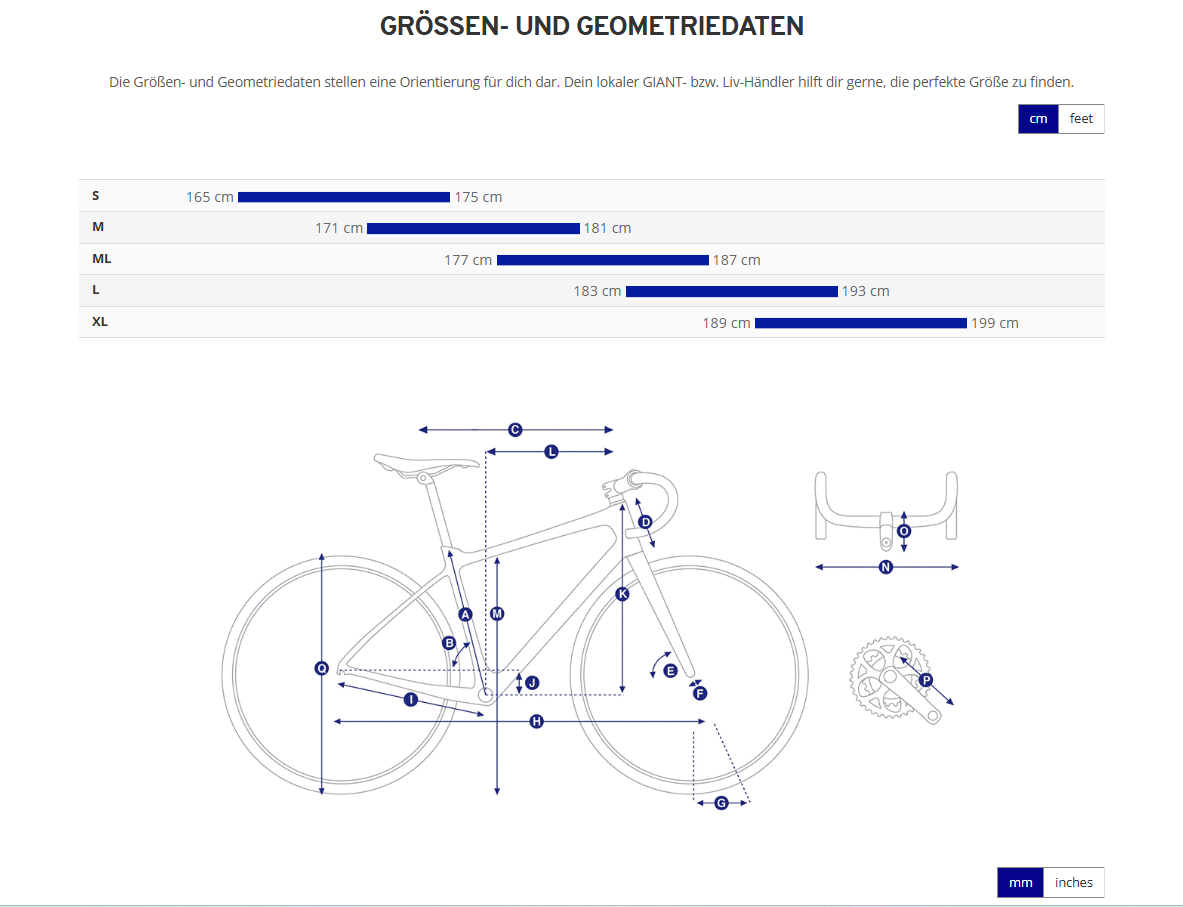Click marker N under handlebar diagram

point(885,567)
